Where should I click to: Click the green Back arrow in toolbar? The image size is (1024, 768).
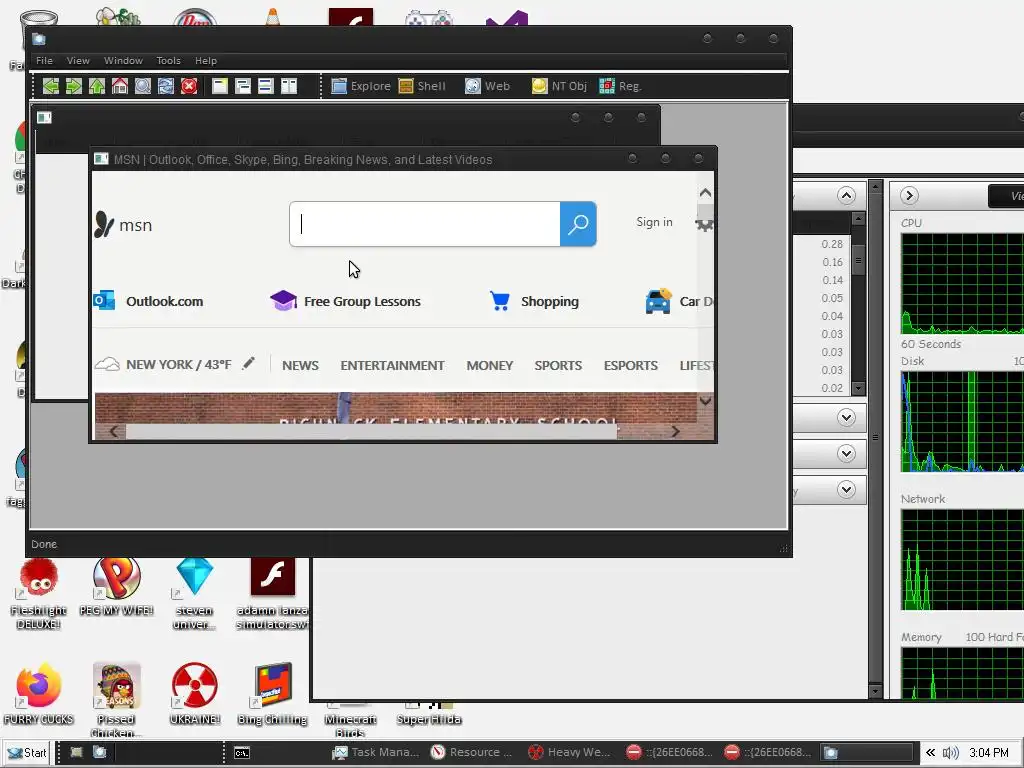[x=51, y=86]
